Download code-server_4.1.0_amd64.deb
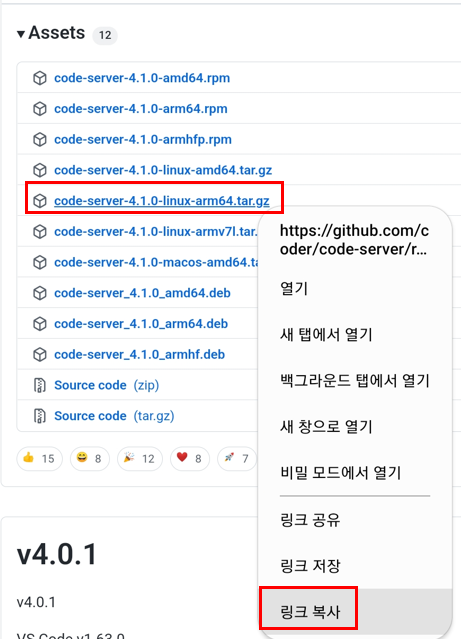 coord(142,293)
